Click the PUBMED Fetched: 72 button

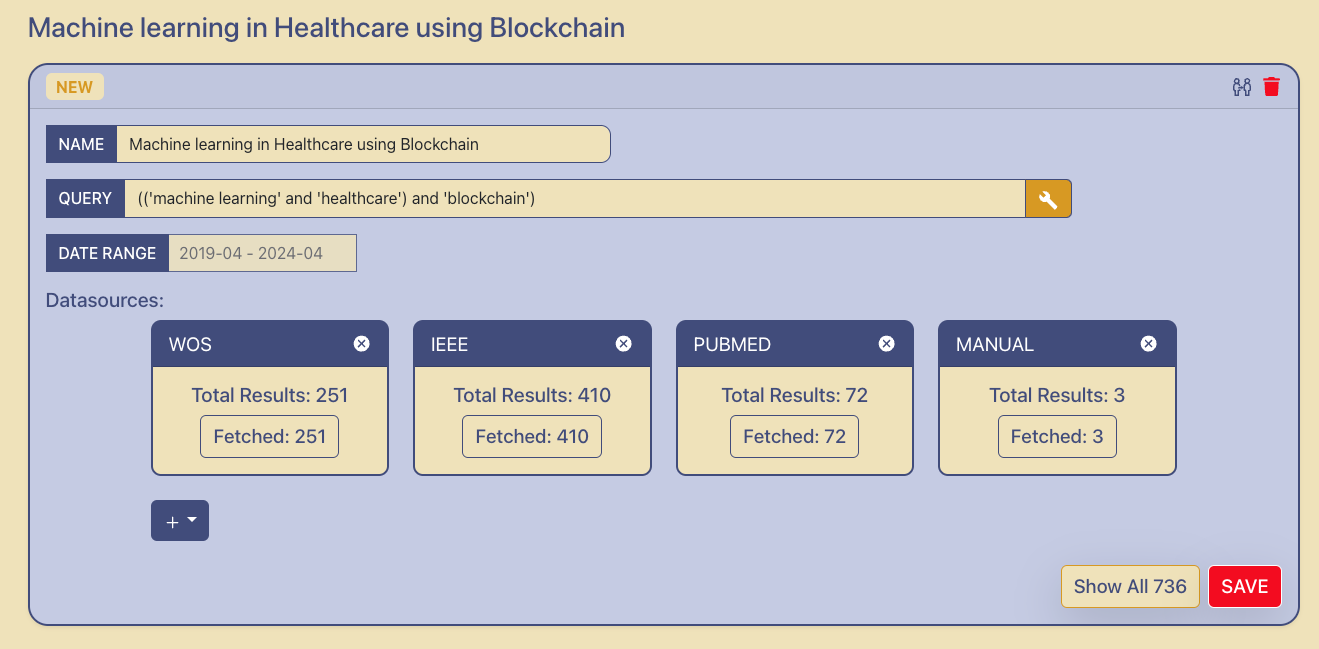coord(795,437)
